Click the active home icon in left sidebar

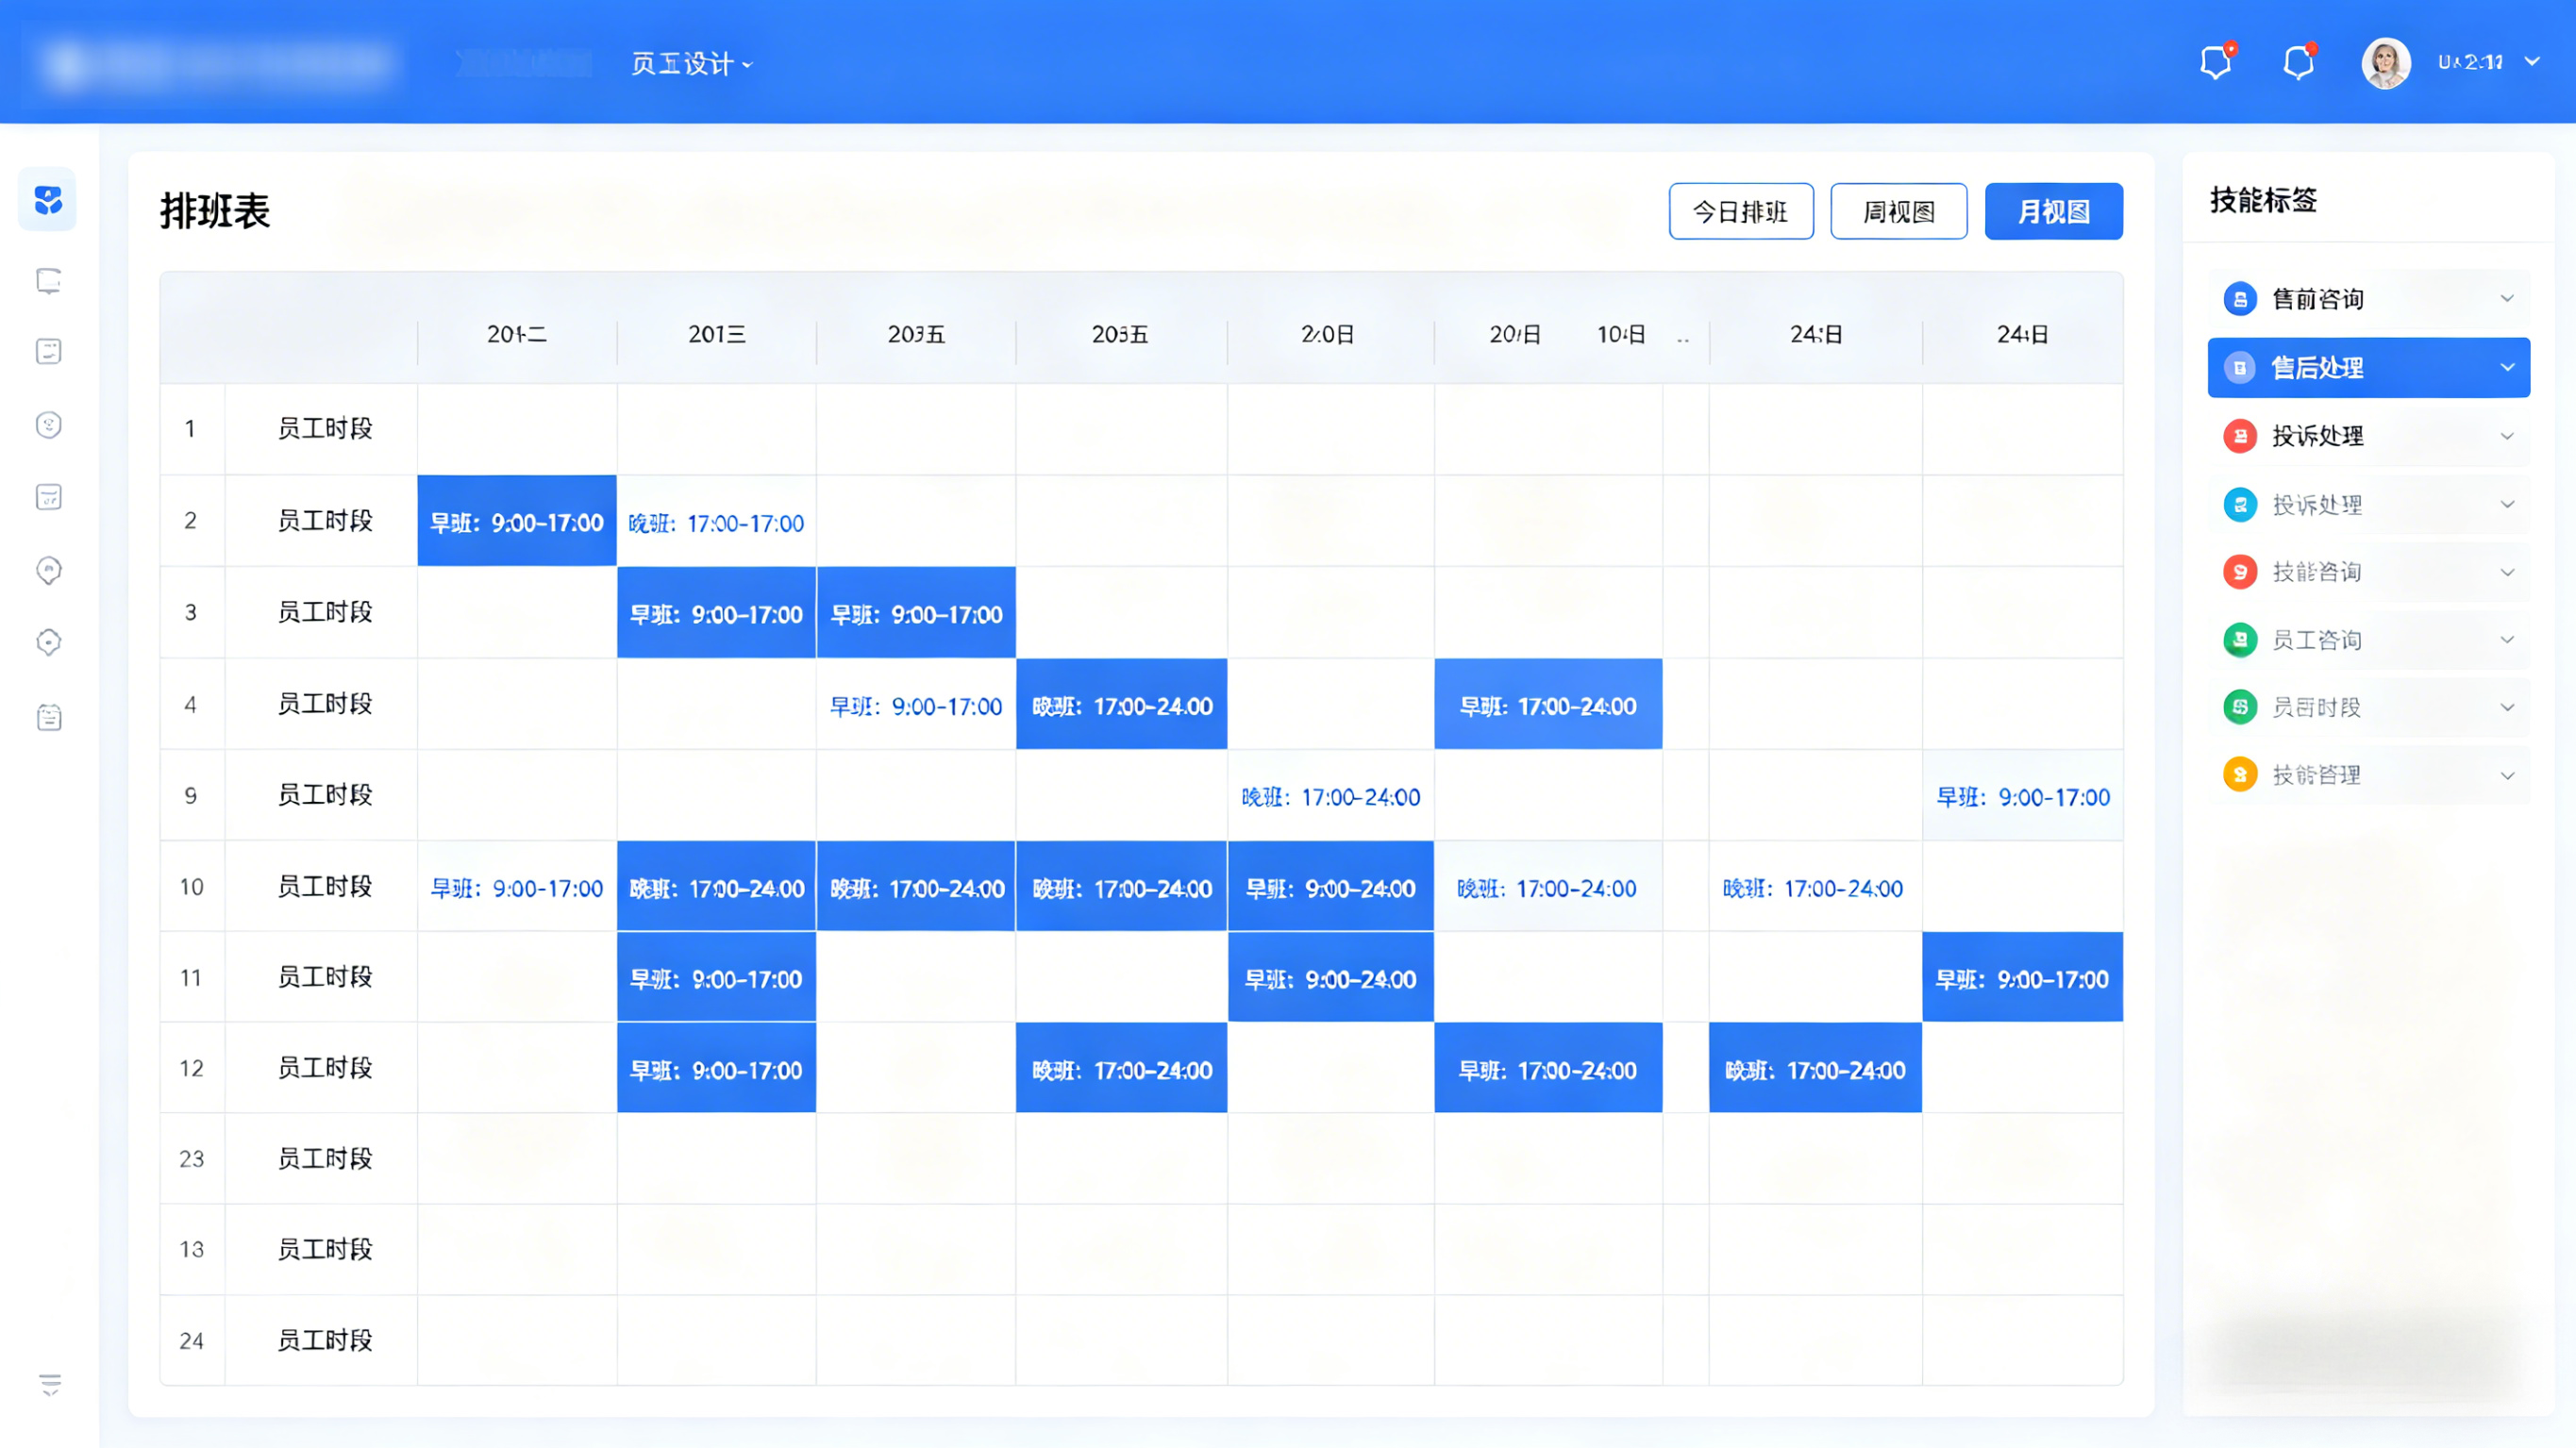pyautogui.click(x=48, y=200)
